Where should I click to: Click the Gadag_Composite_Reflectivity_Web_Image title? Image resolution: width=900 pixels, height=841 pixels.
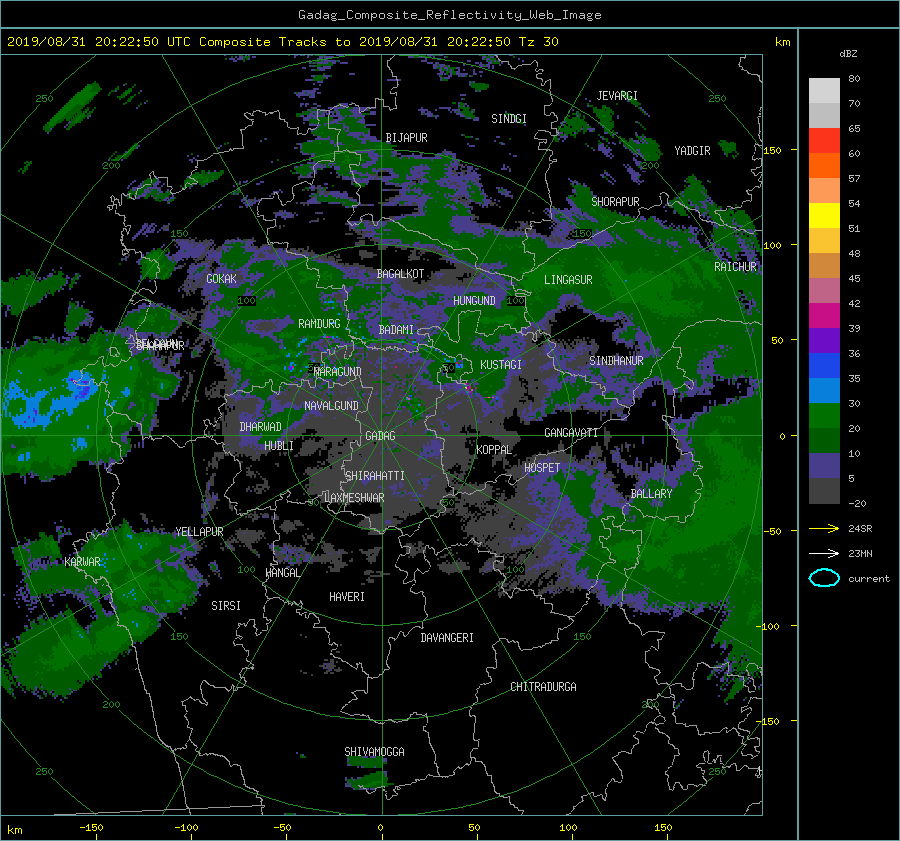[449, 15]
